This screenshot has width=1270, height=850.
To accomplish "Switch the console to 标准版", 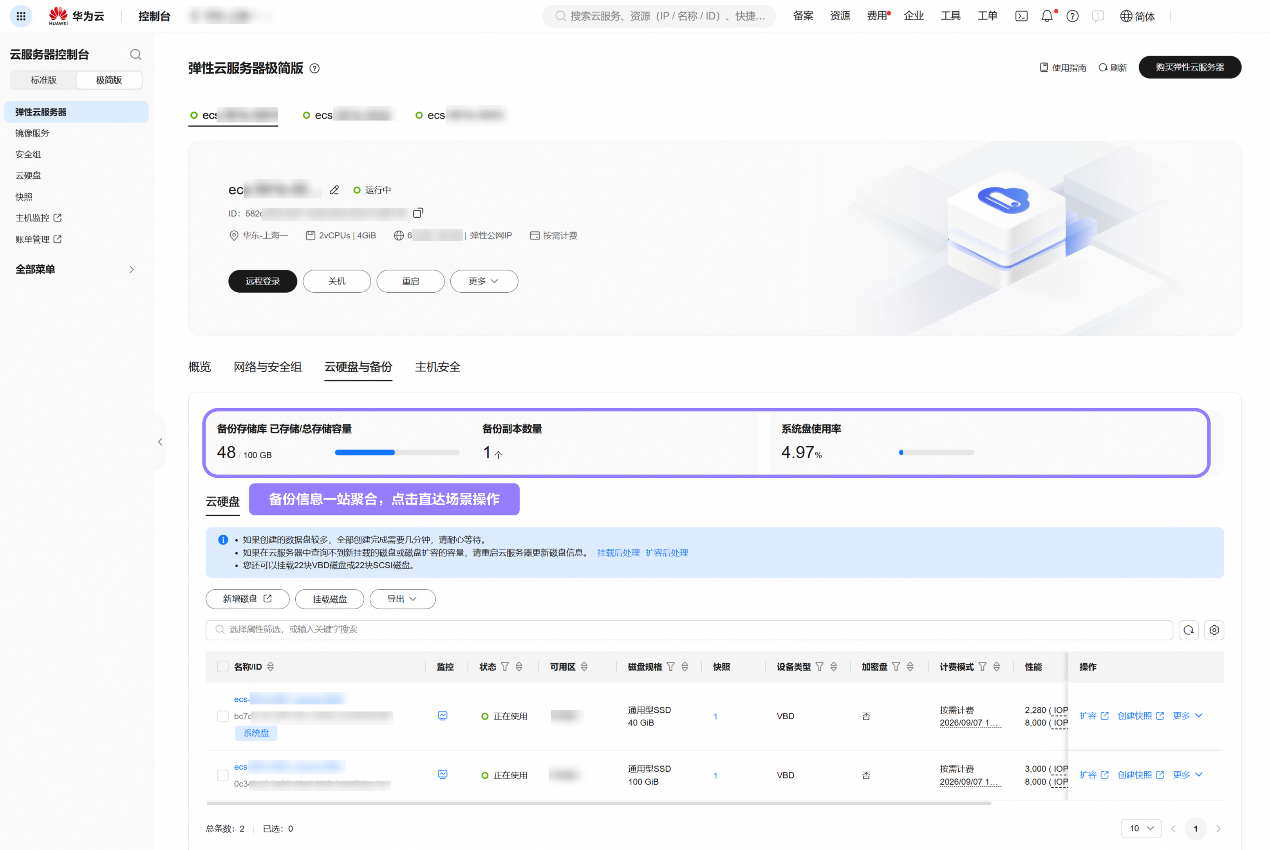I will coord(44,80).
